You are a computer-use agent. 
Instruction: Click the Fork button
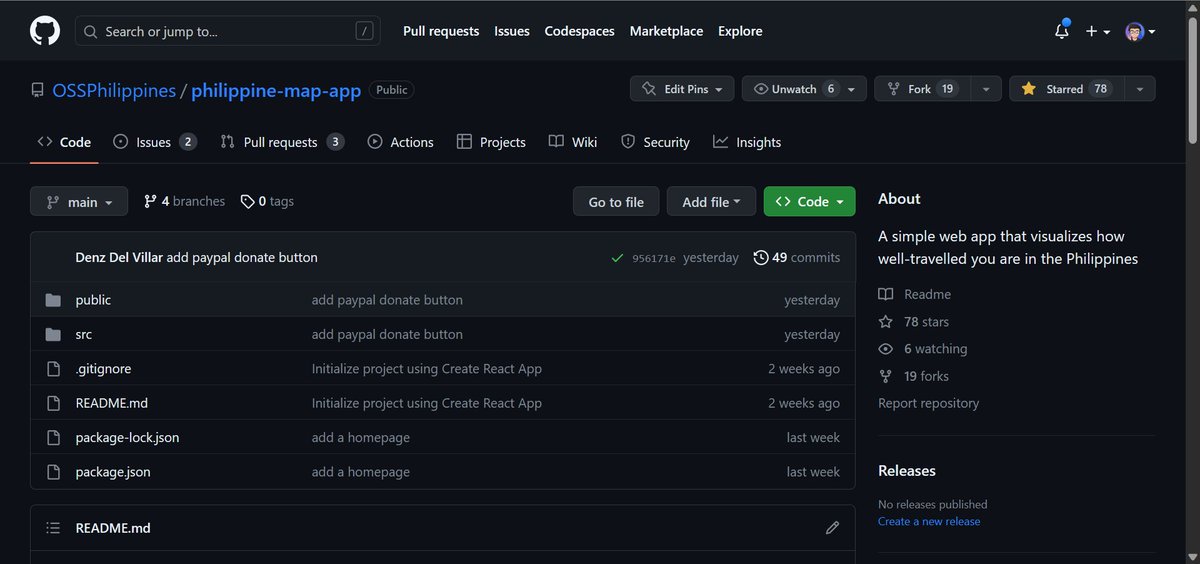[x=922, y=89]
